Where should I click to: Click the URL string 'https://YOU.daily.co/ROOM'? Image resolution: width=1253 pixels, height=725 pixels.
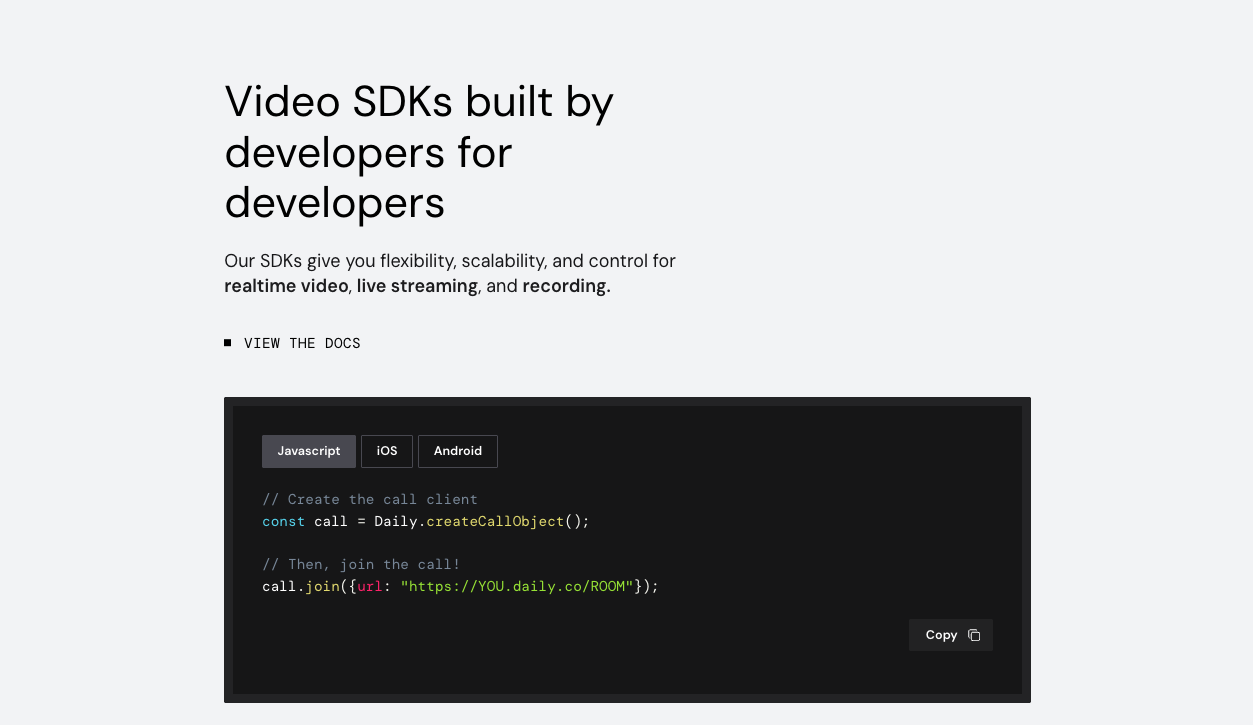(517, 586)
